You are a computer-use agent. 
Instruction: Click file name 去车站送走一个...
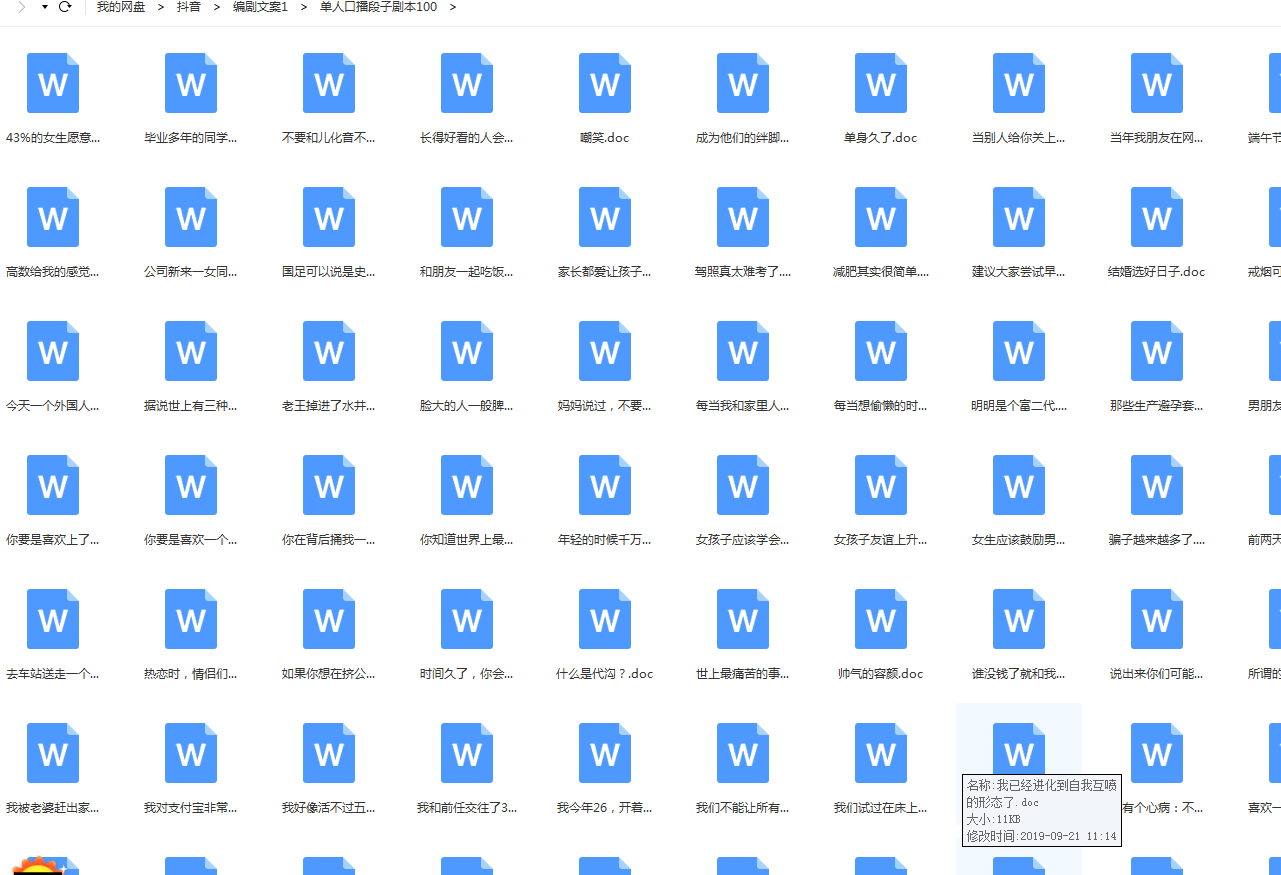(53, 674)
